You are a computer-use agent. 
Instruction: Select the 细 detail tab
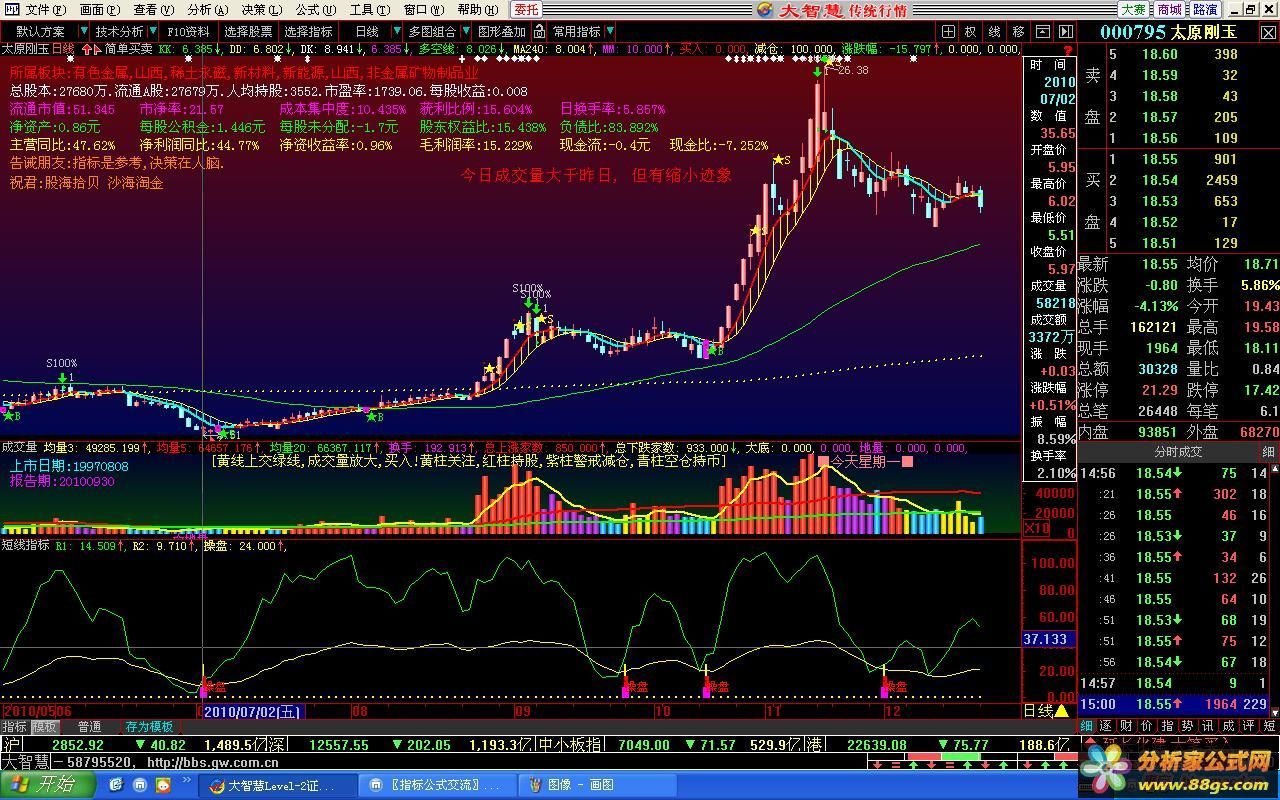(x=1088, y=726)
